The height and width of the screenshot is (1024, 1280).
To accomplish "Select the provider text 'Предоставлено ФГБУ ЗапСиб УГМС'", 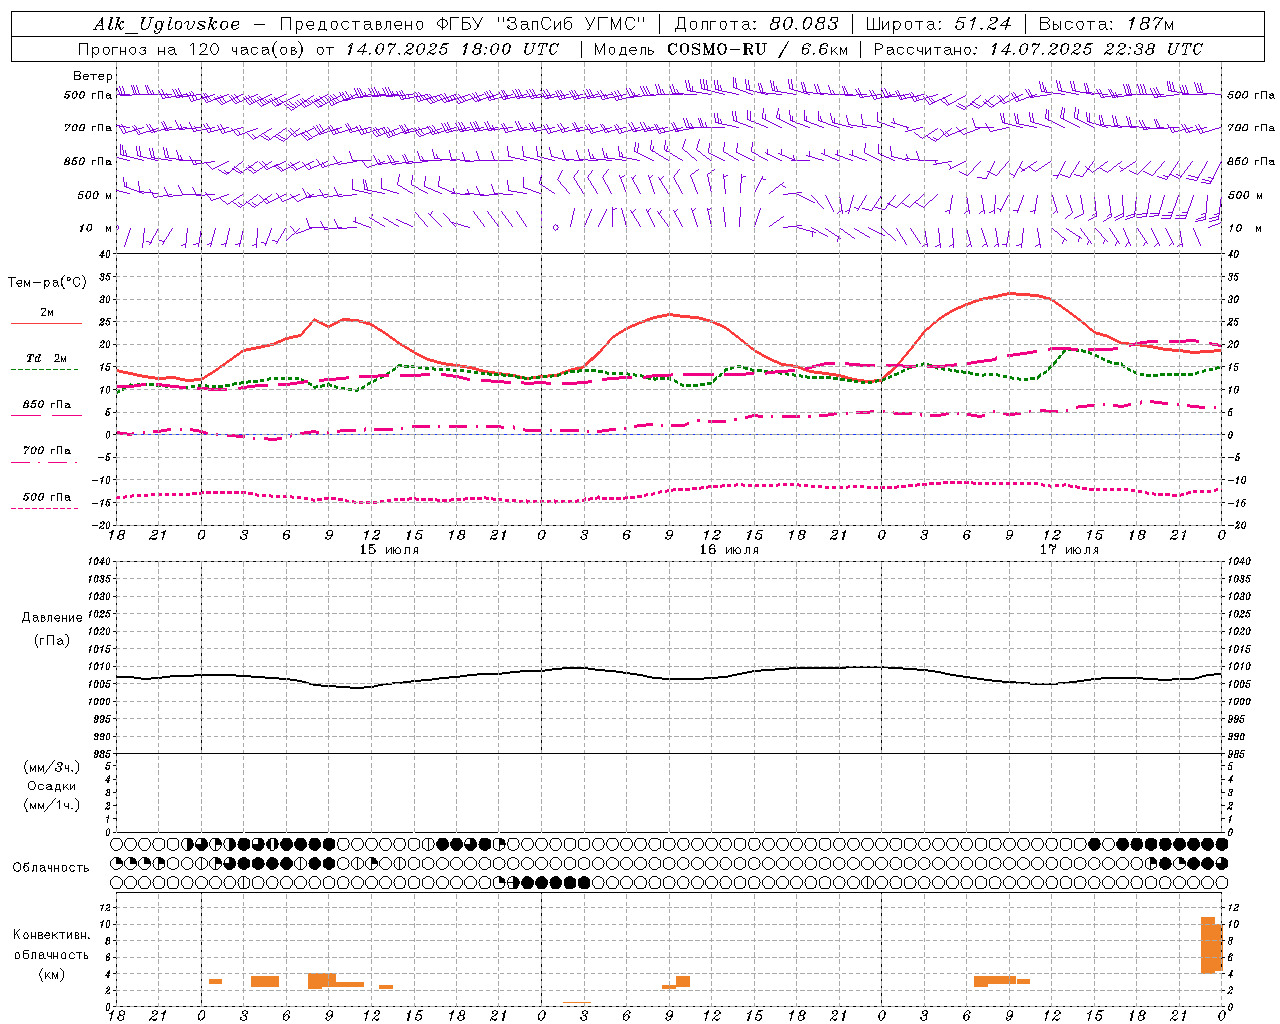I will 463,24.
